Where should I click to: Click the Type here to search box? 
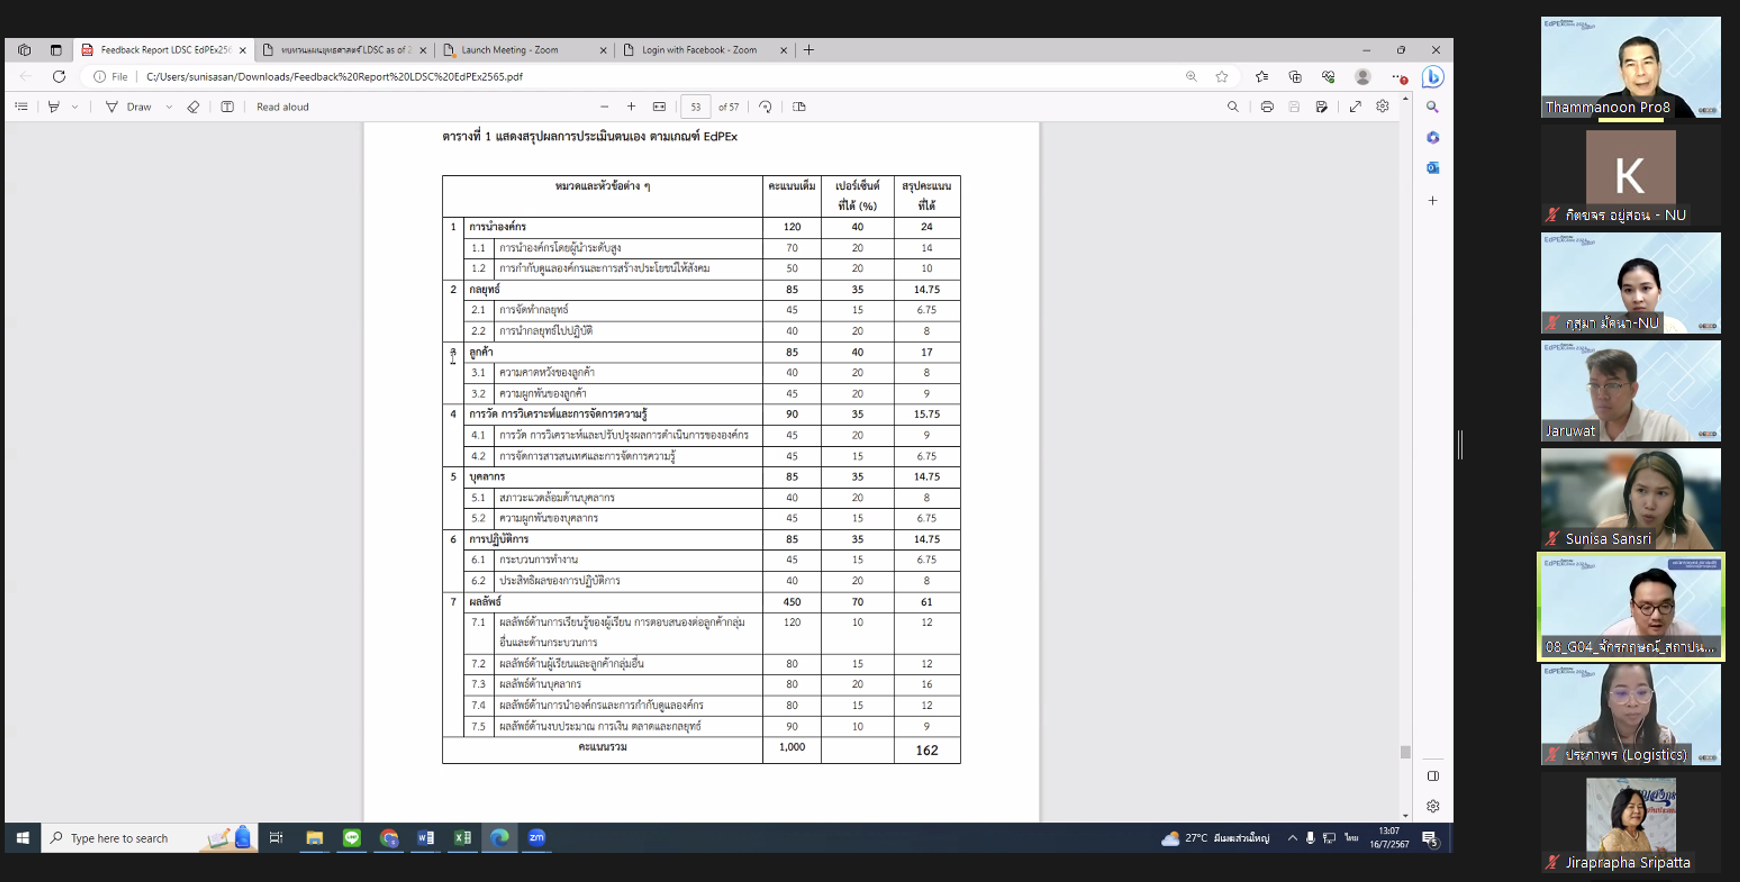coord(149,838)
